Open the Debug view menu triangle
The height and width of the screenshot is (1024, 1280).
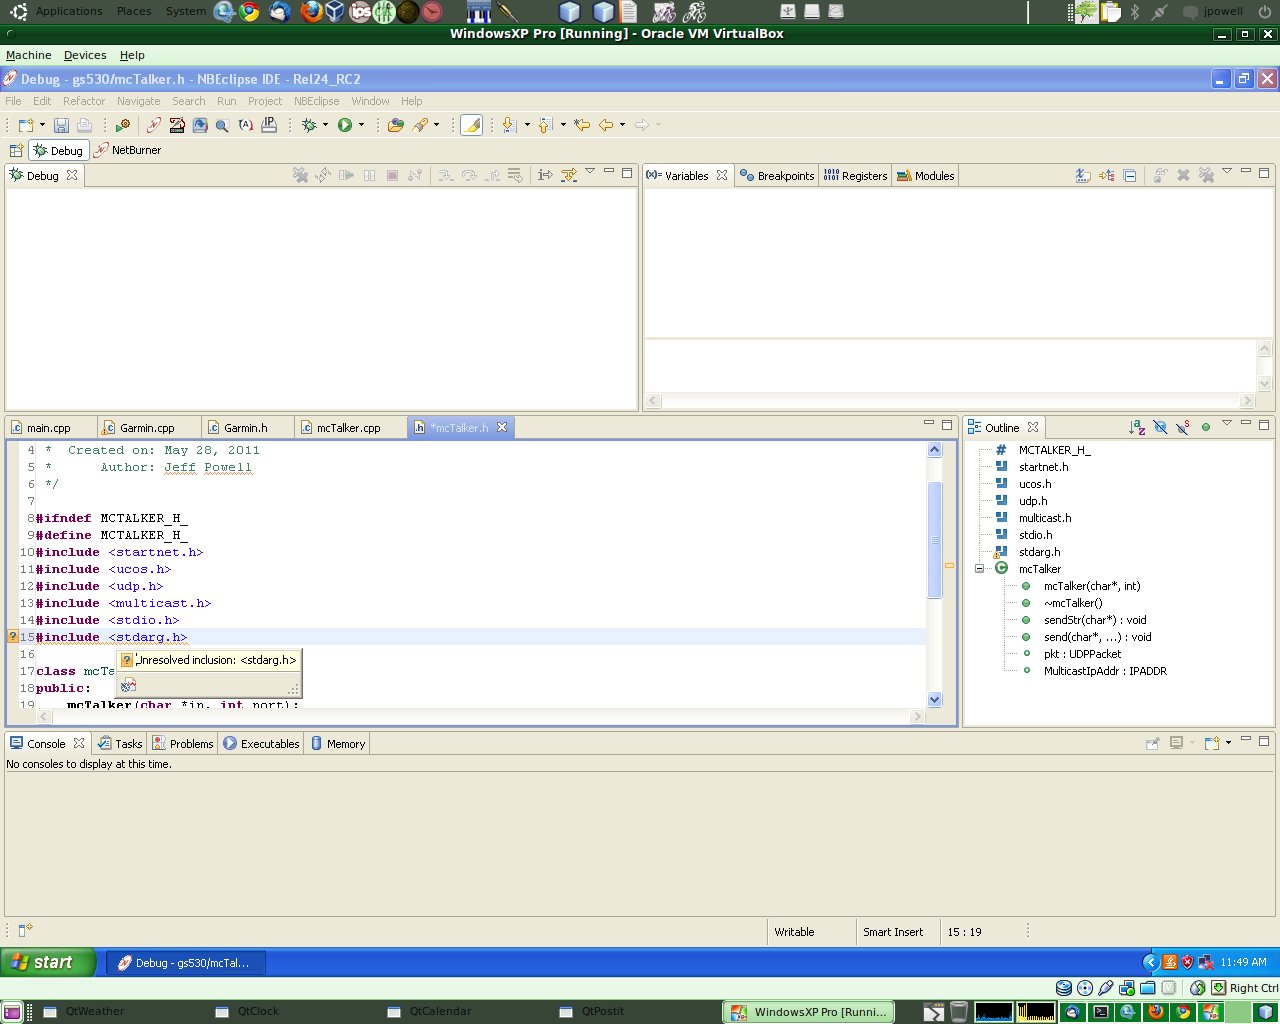590,172
